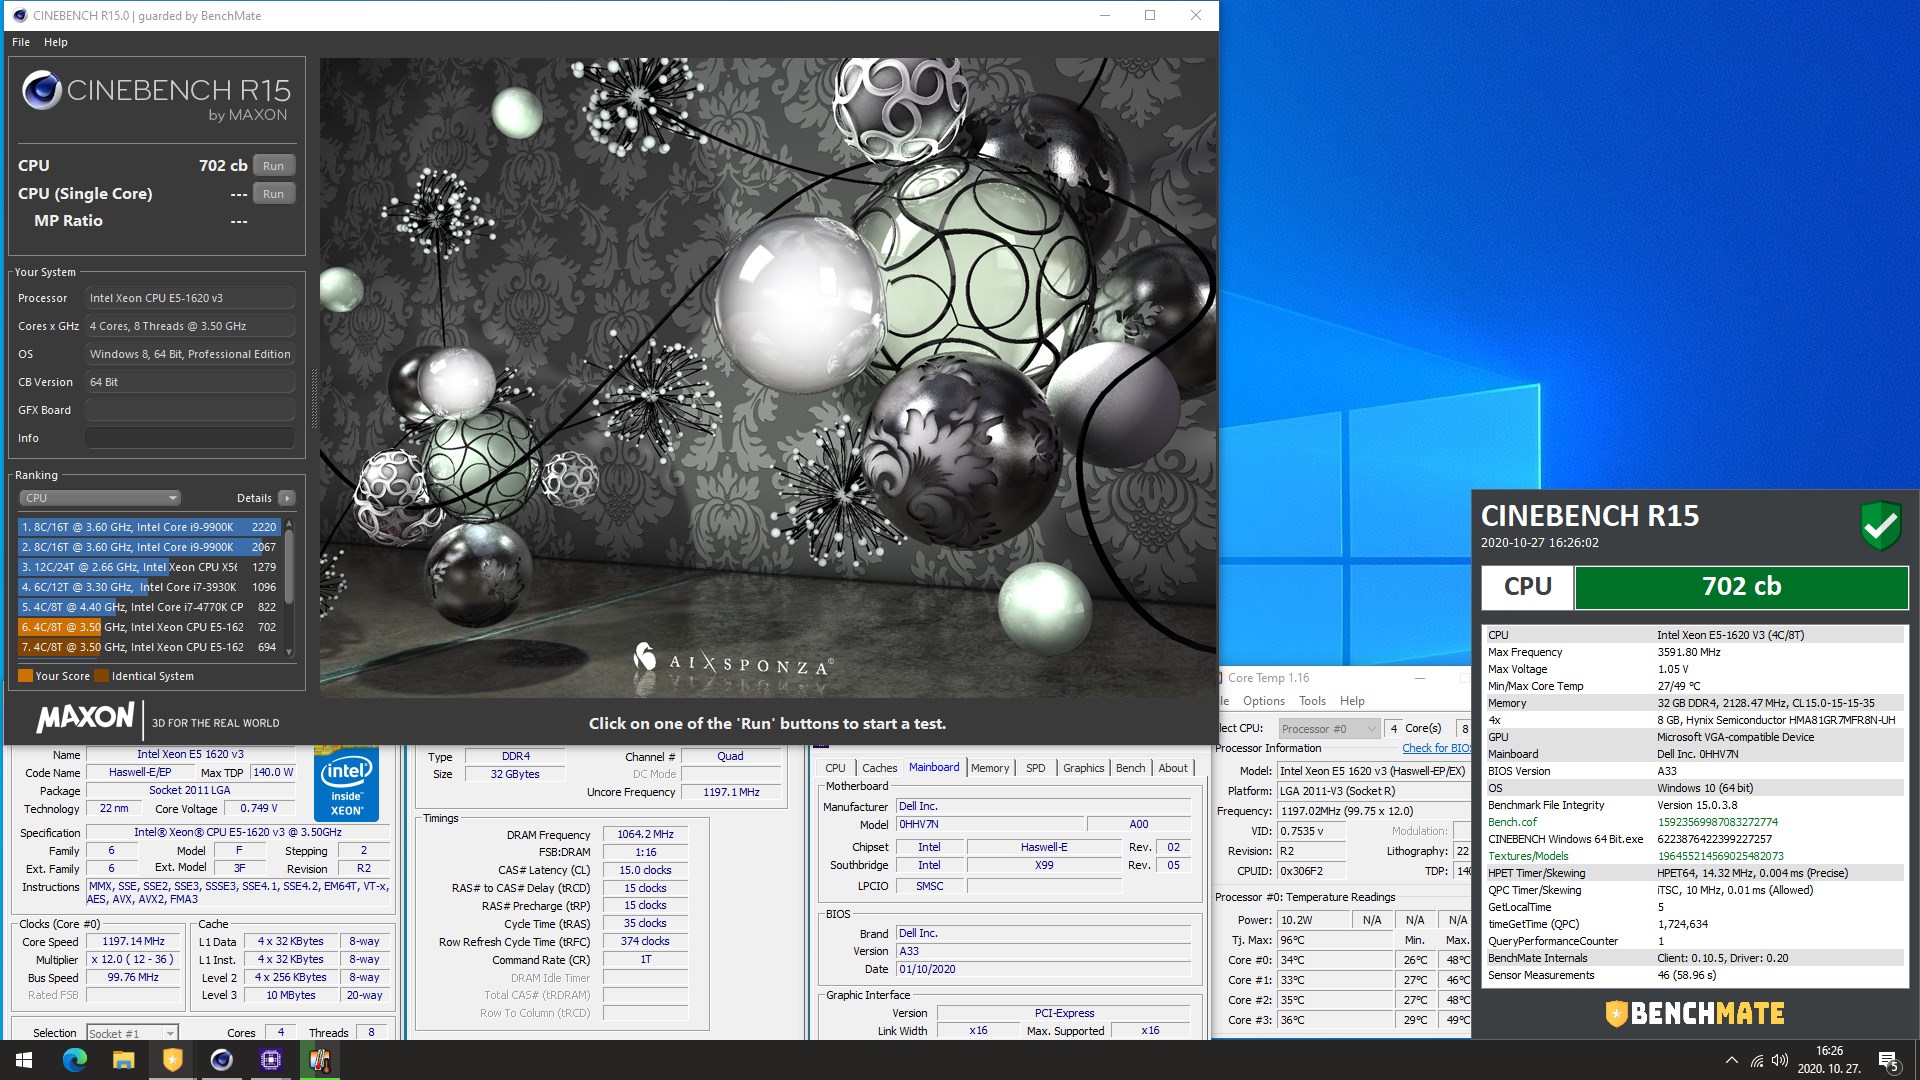Click the Details label in Ranking
The width and height of the screenshot is (1920, 1080).
point(254,498)
